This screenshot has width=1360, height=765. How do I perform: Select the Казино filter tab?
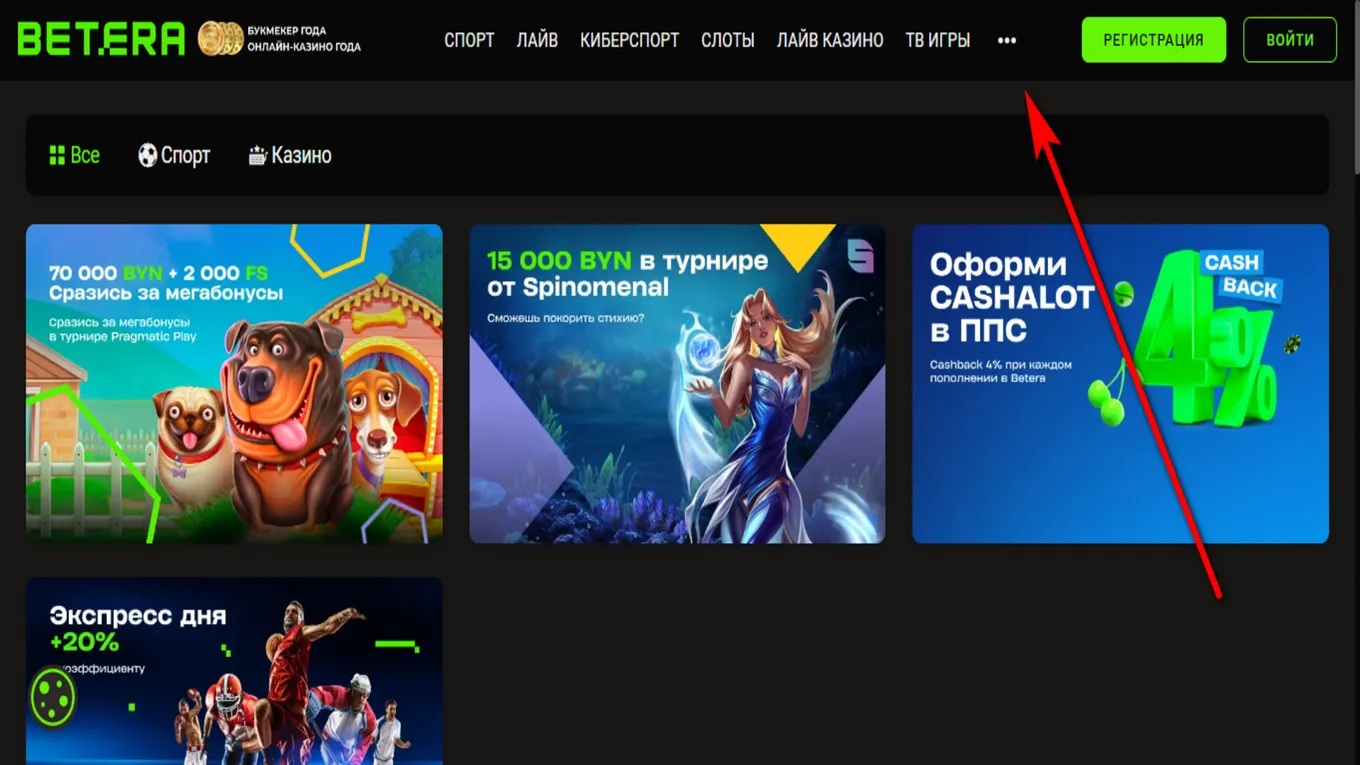(x=290, y=155)
